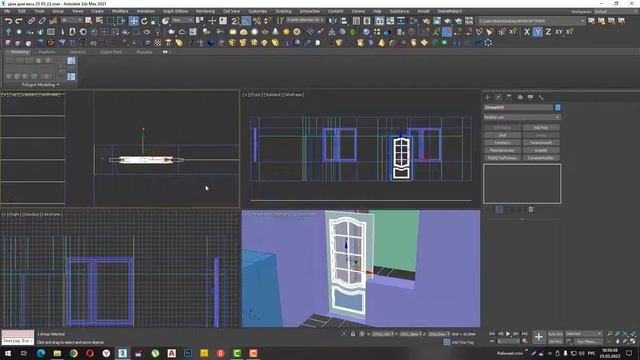
Task: Switch to the Object Paint ribbon tab
Action: point(111,52)
